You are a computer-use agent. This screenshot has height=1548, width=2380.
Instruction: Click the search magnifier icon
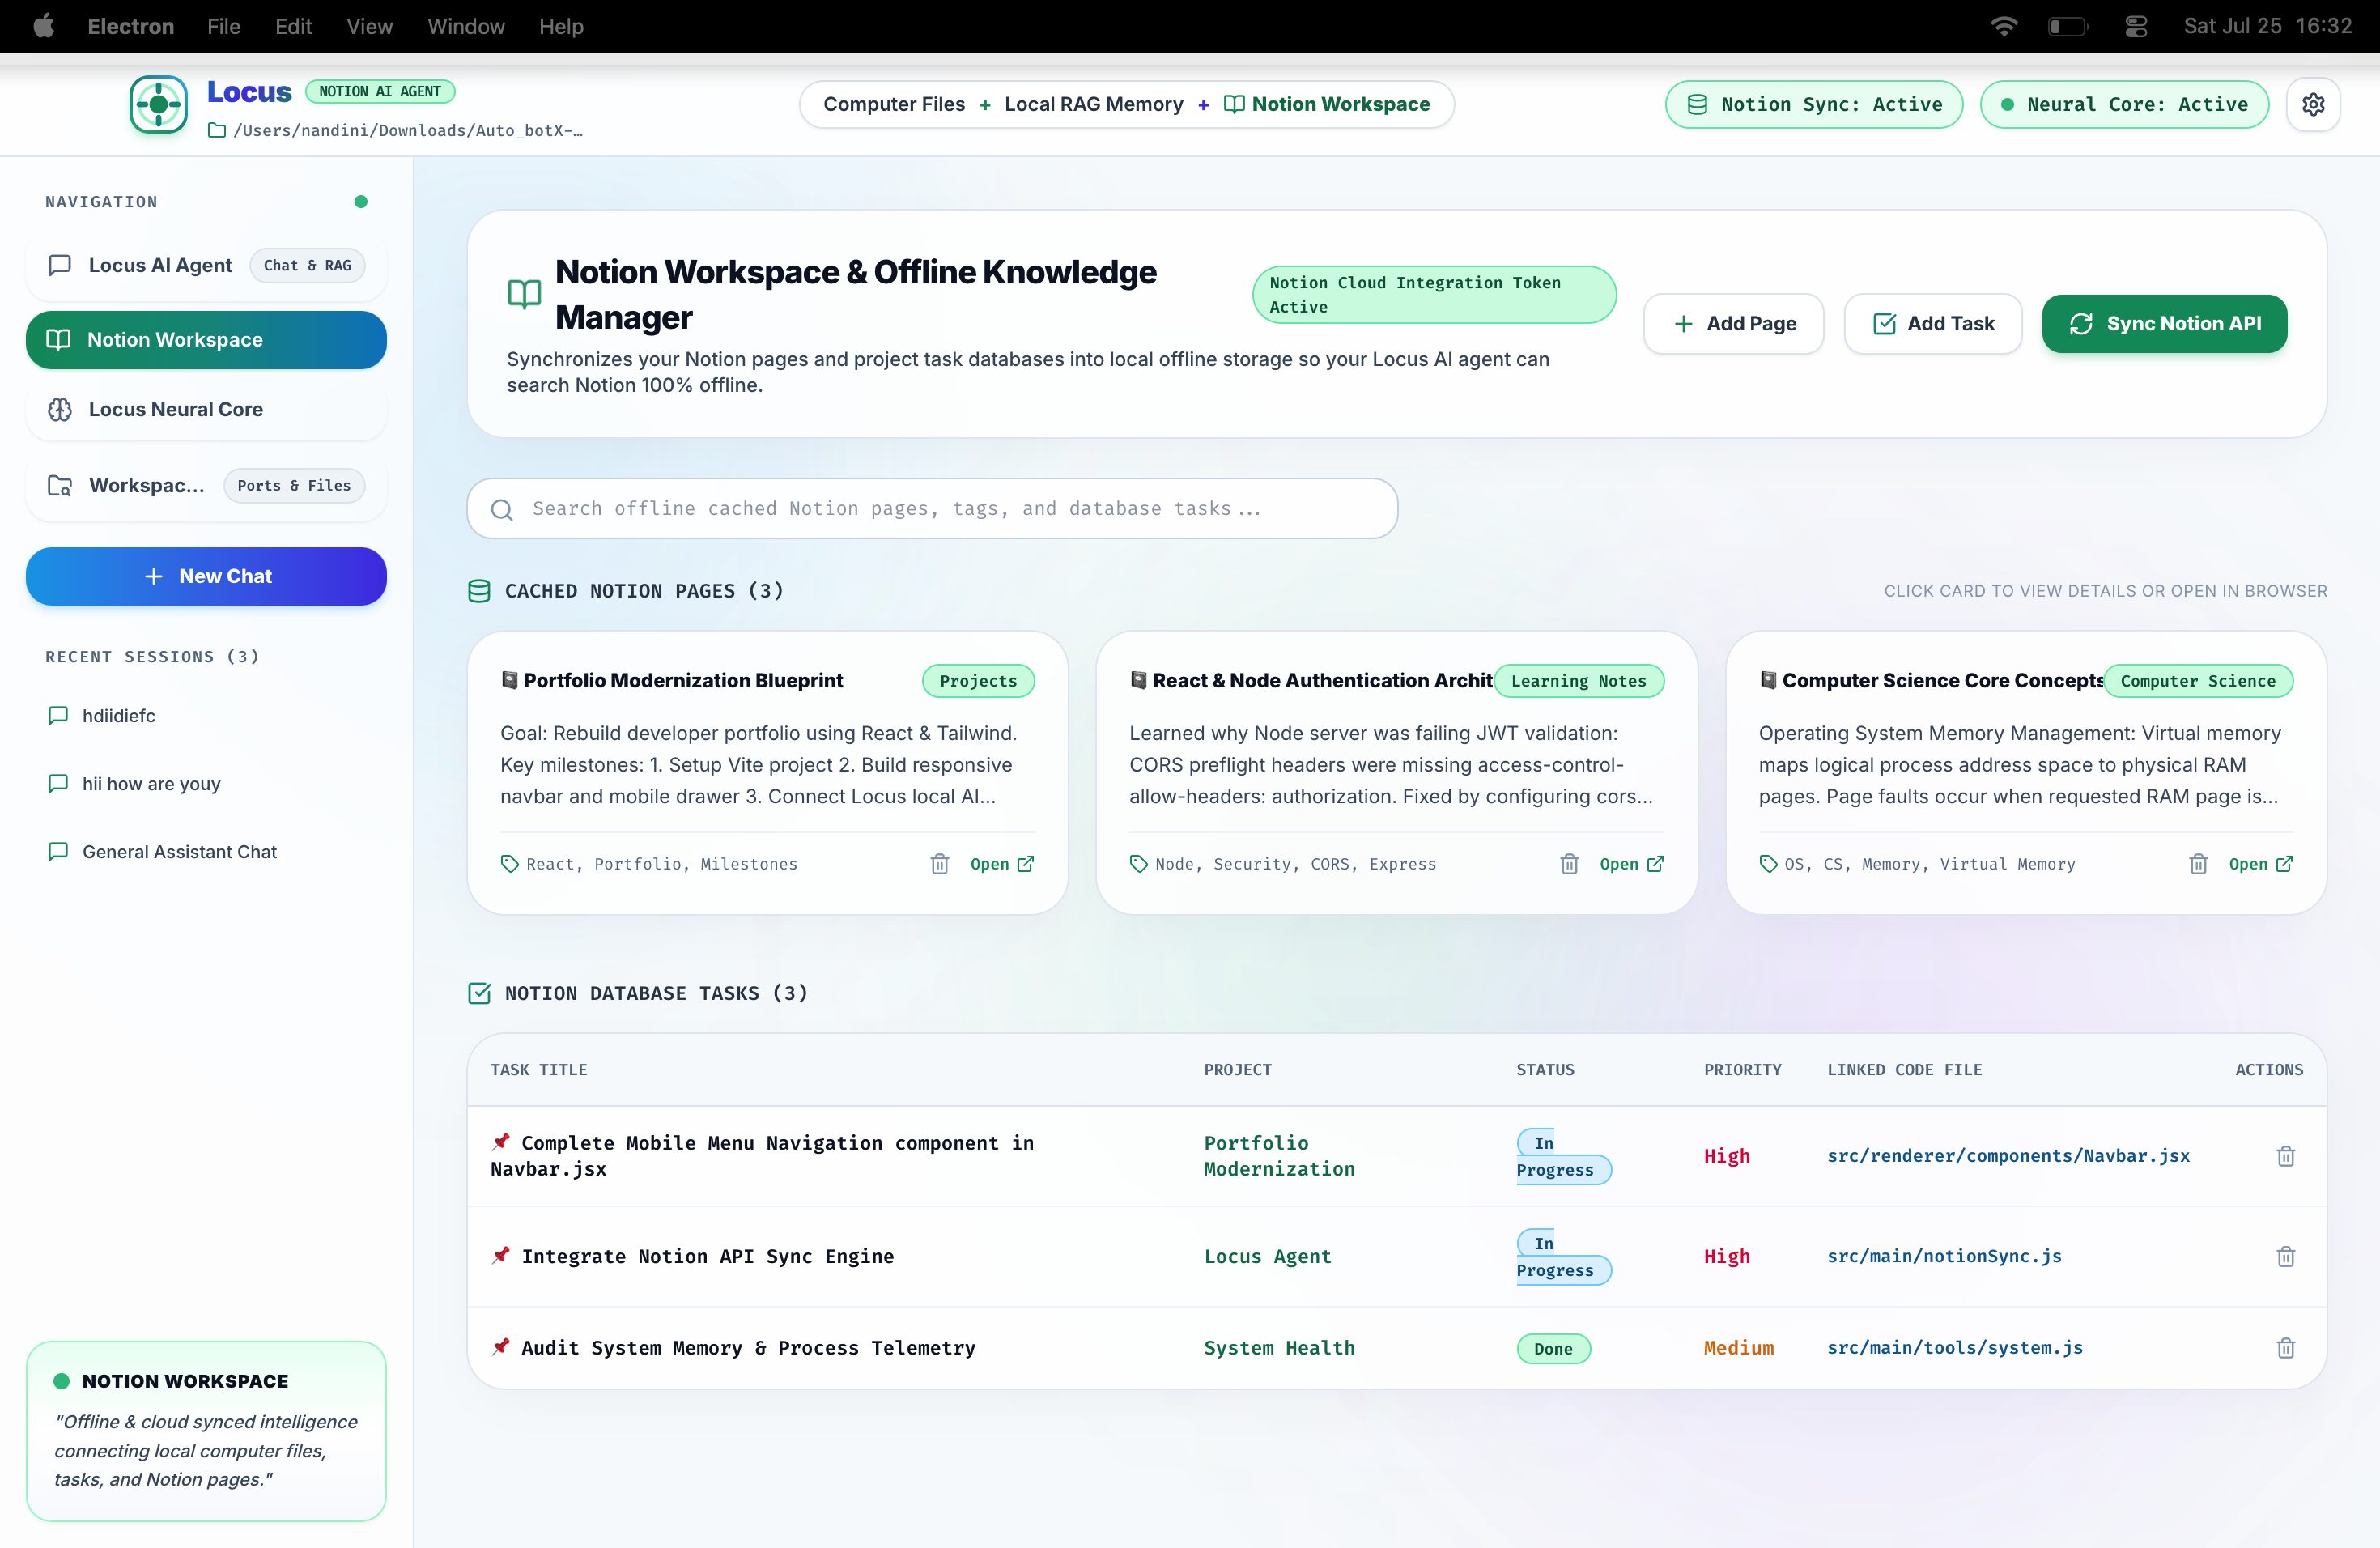(502, 509)
